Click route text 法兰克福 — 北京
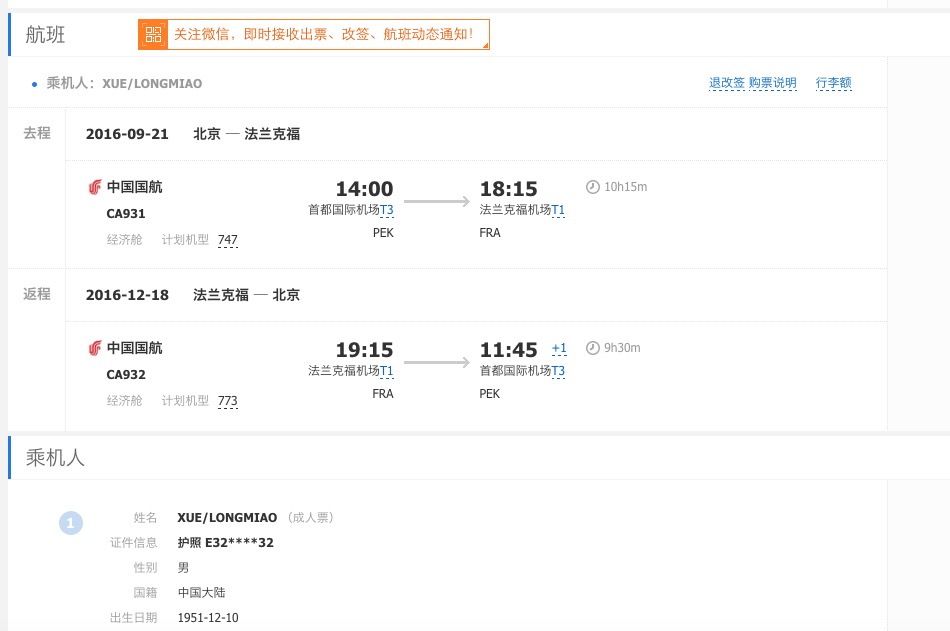The width and height of the screenshot is (950, 631). point(247,295)
